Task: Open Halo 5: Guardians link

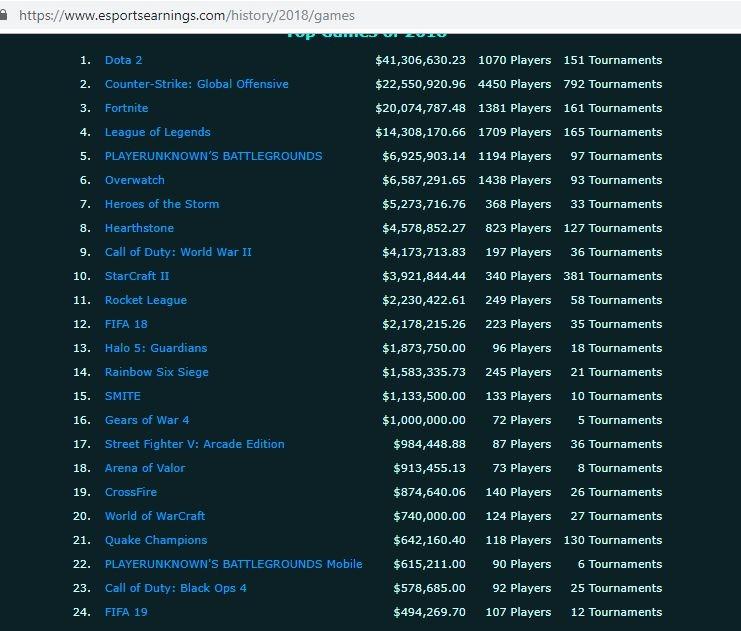Action: point(156,348)
